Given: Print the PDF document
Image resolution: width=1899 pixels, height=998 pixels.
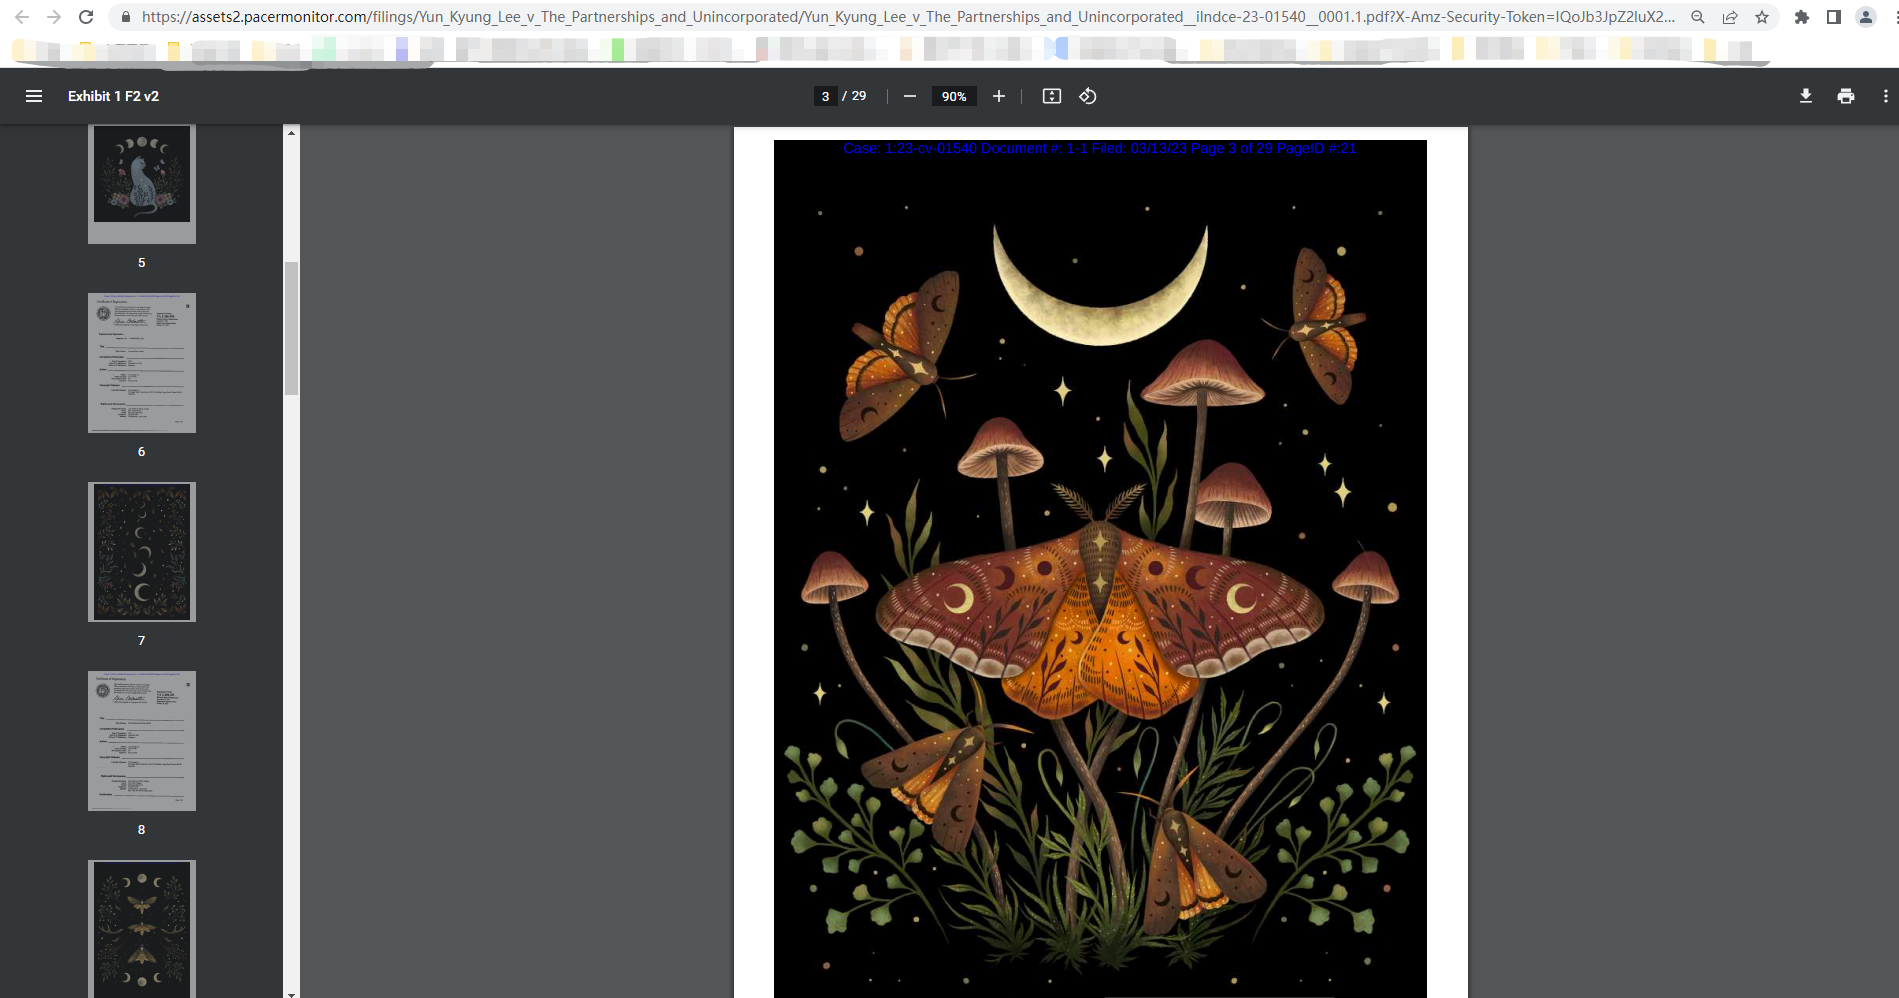Looking at the screenshot, I should click(1845, 96).
